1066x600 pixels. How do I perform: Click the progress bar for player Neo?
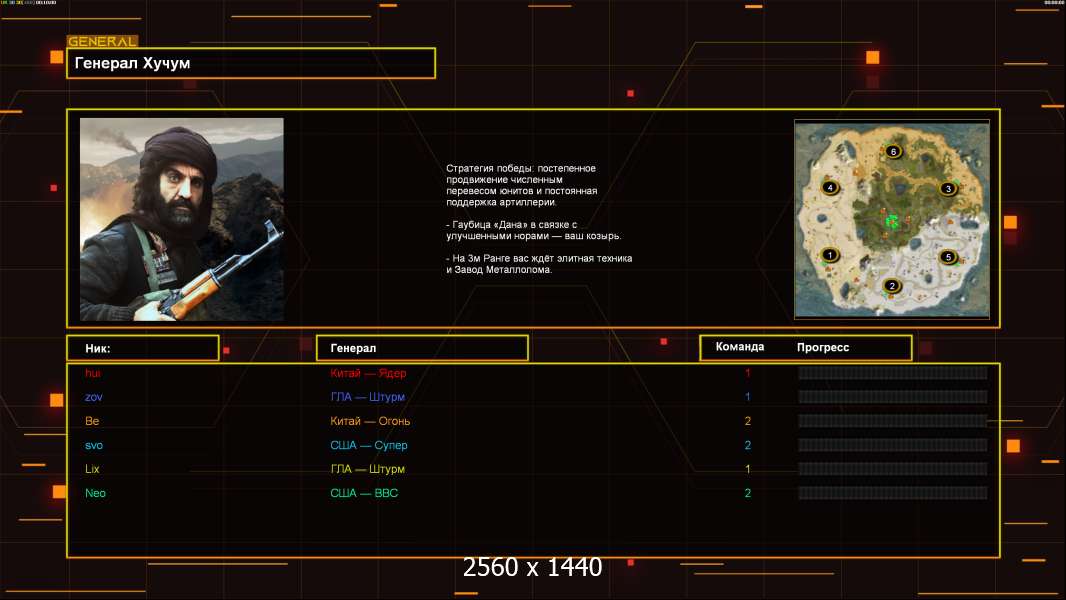tap(892, 493)
